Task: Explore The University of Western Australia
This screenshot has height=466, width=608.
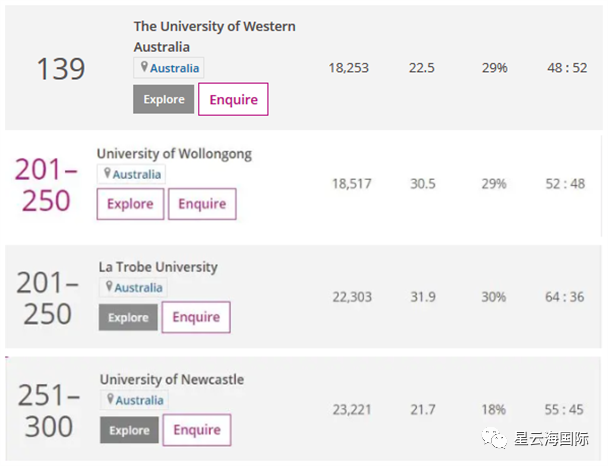Action: pos(163,99)
